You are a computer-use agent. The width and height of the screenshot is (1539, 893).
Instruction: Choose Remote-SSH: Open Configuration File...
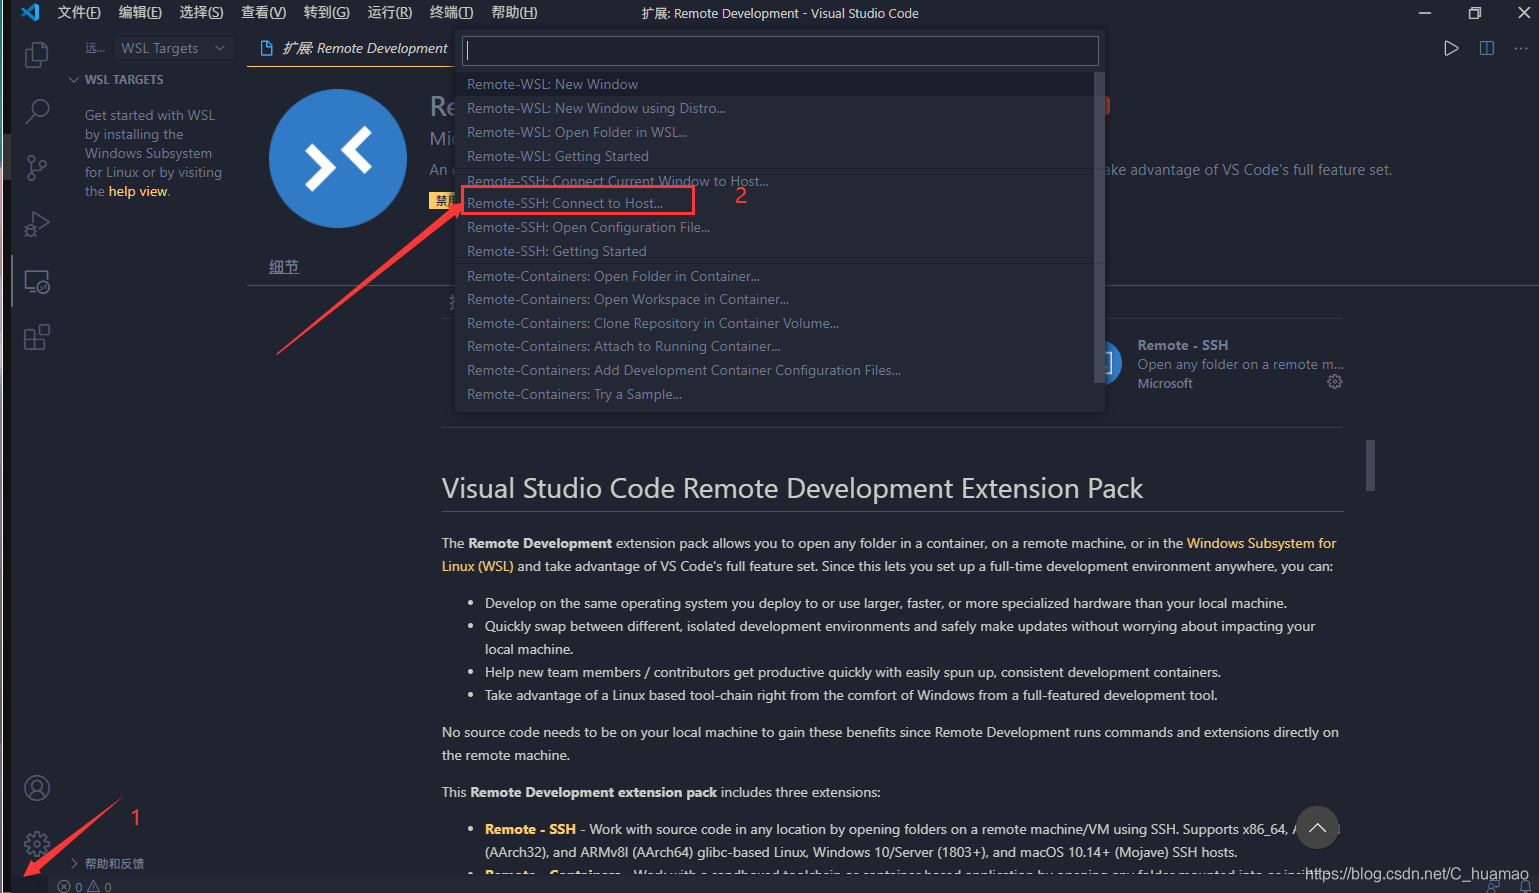click(x=776, y=227)
